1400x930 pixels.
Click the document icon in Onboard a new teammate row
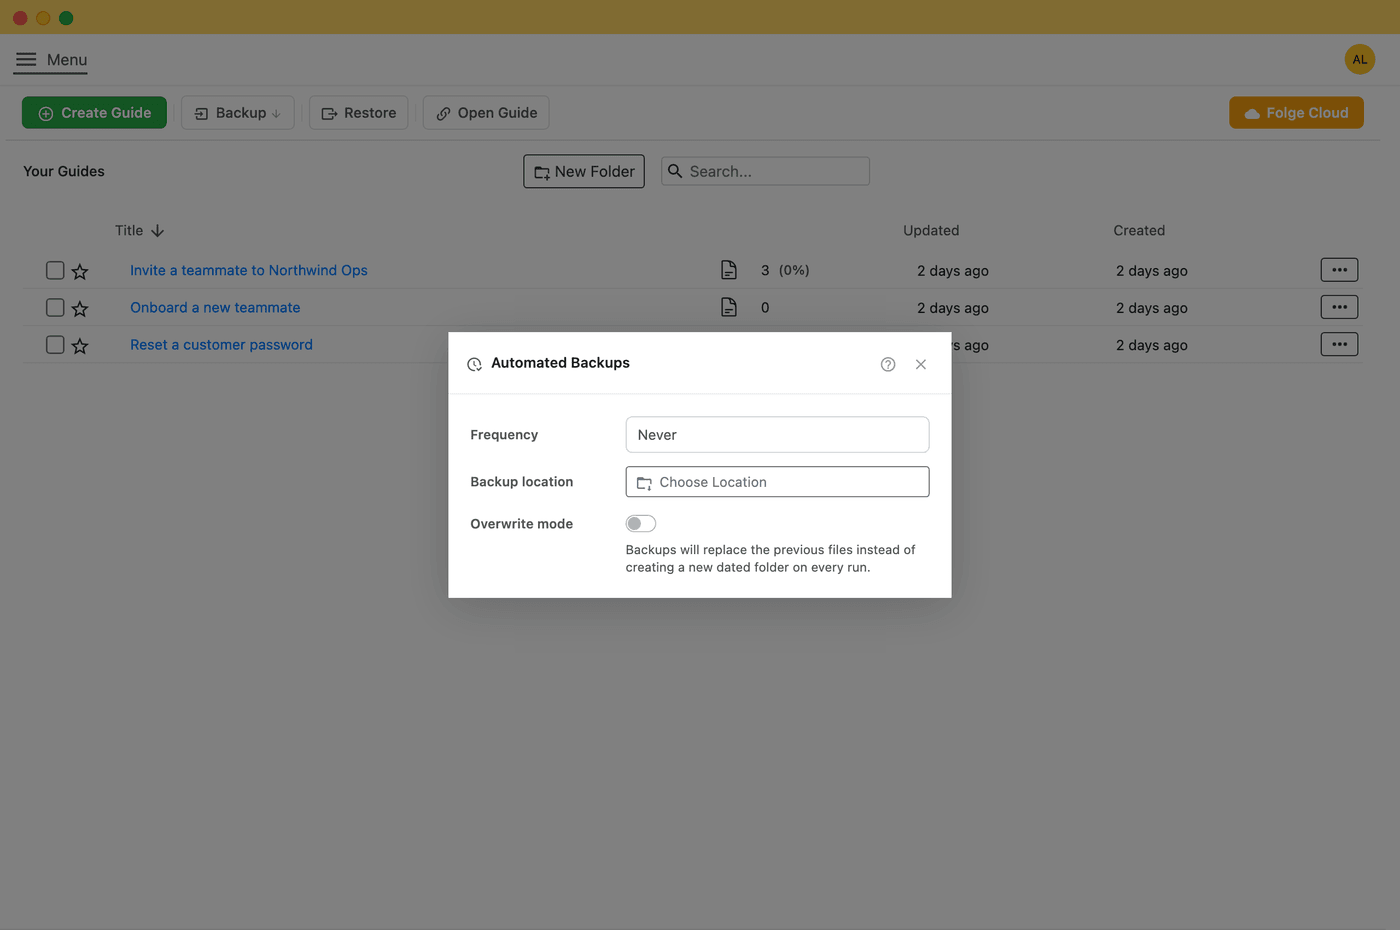729,307
